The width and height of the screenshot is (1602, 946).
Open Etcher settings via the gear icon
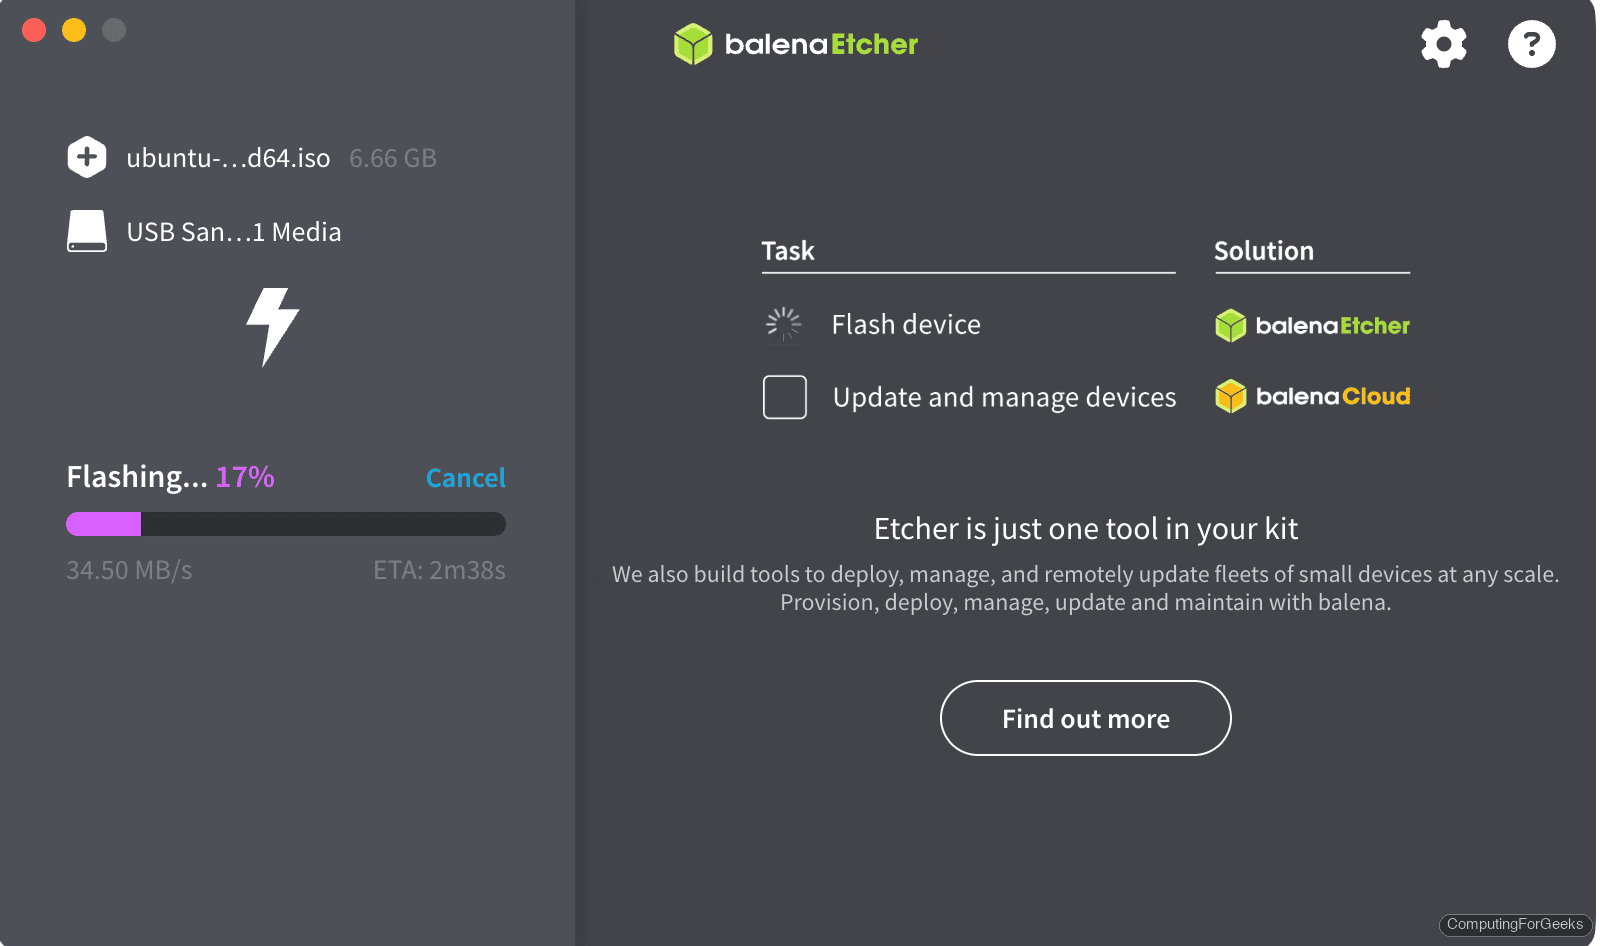pyautogui.click(x=1443, y=44)
